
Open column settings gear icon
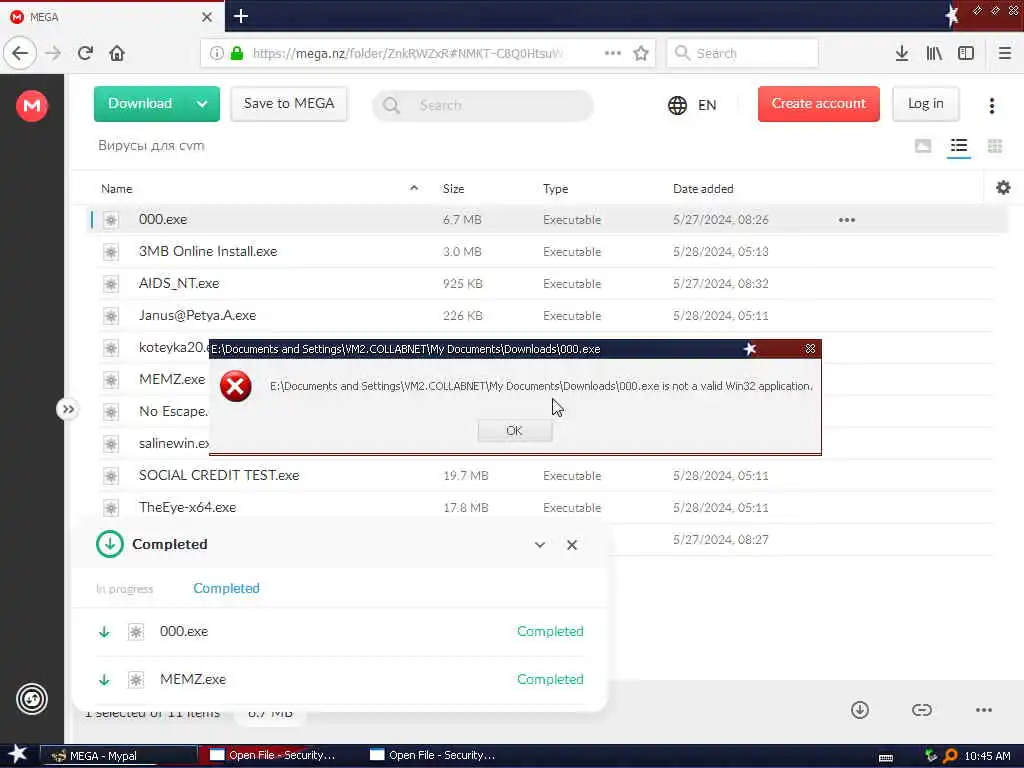[x=1003, y=188]
